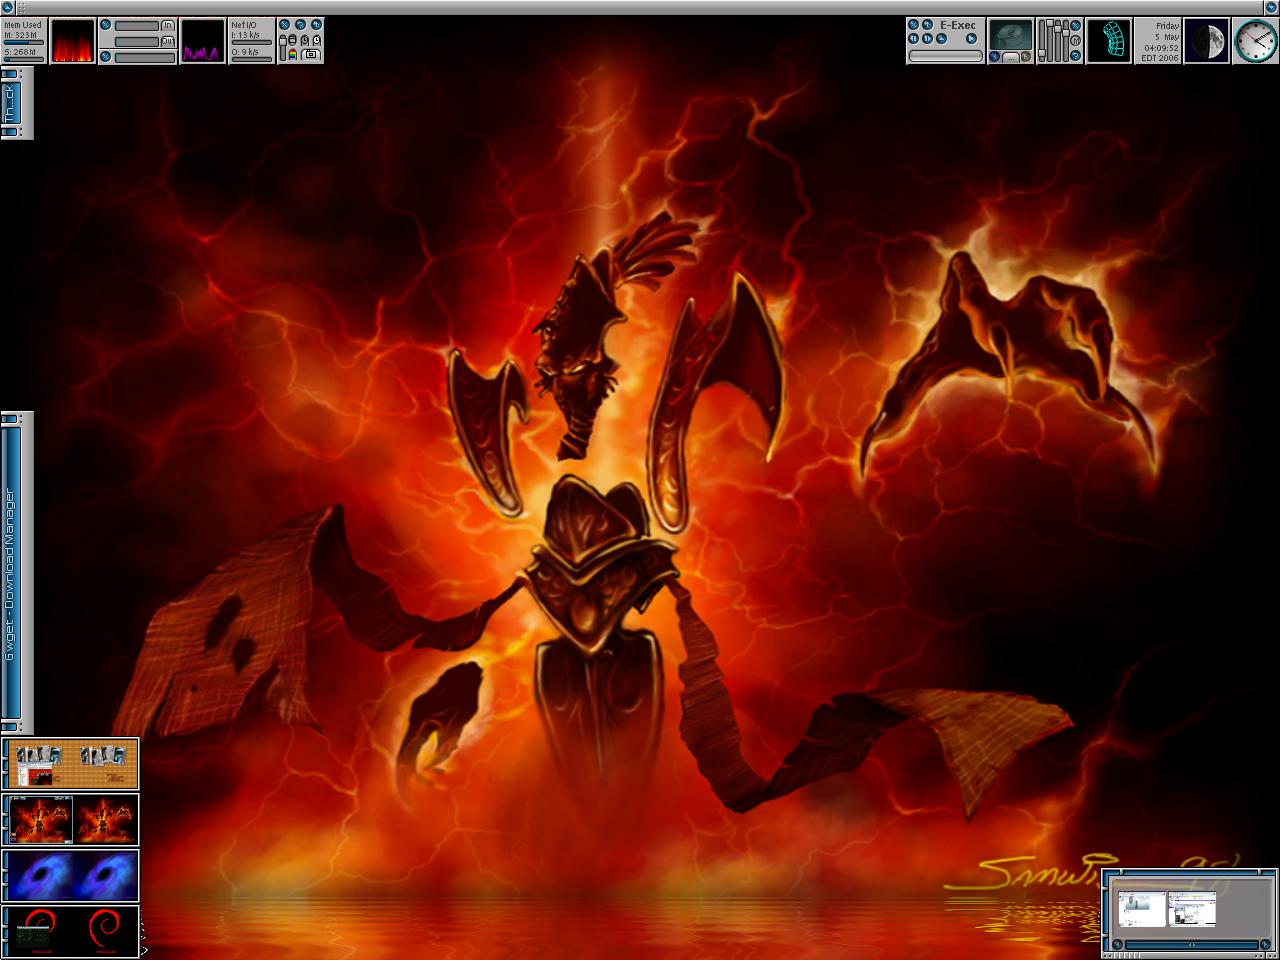Click the '...' button in slideshow epplet

pyautogui.click(x=1011, y=57)
